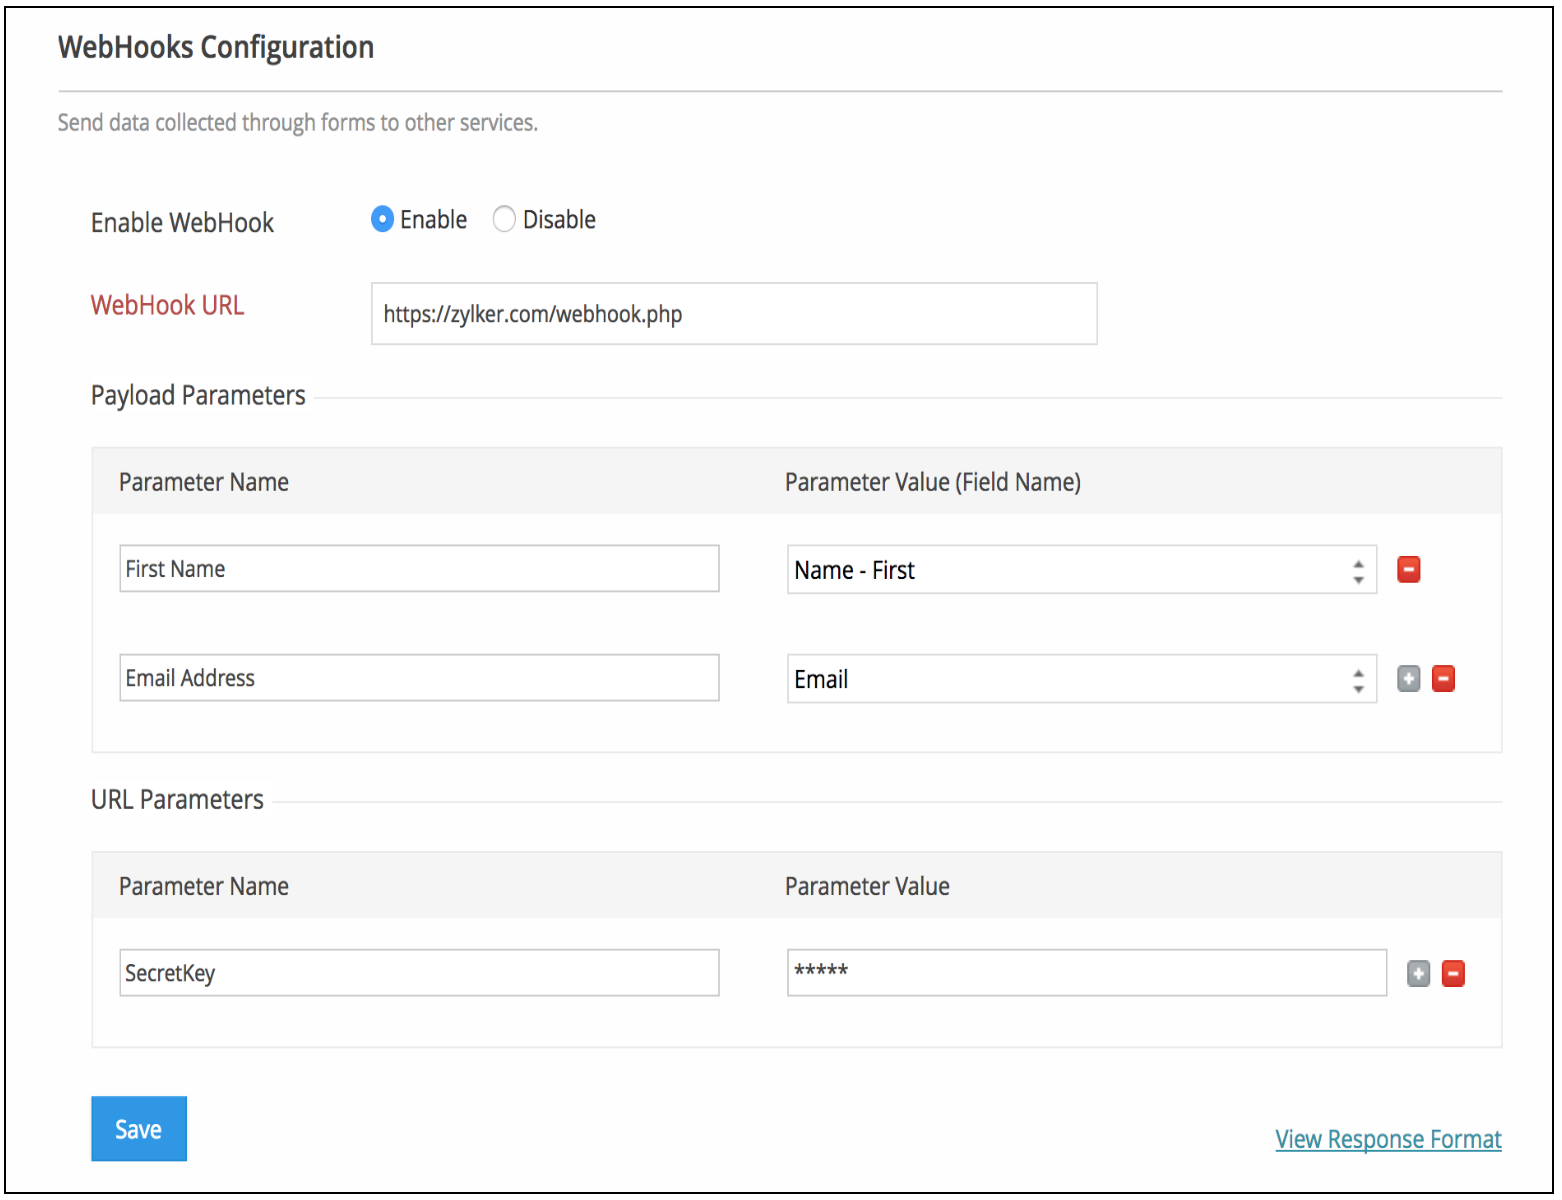1562x1200 pixels.
Task: Click the URL Parameters section heading
Action: [x=177, y=799]
